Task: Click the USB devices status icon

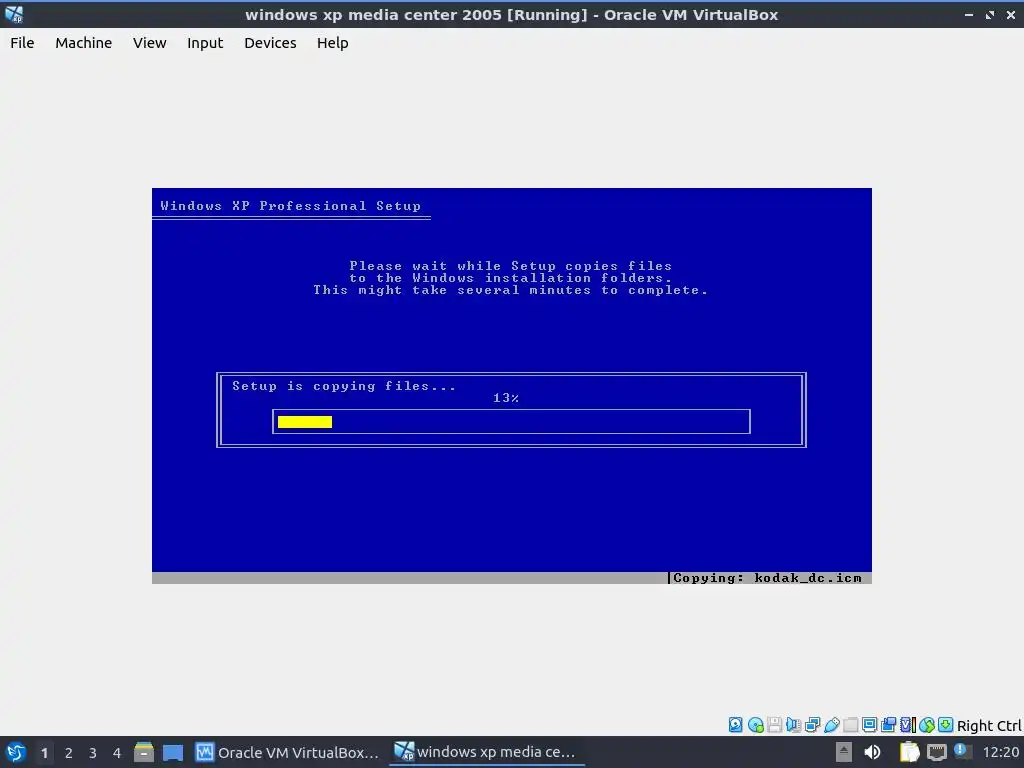Action: point(831,725)
